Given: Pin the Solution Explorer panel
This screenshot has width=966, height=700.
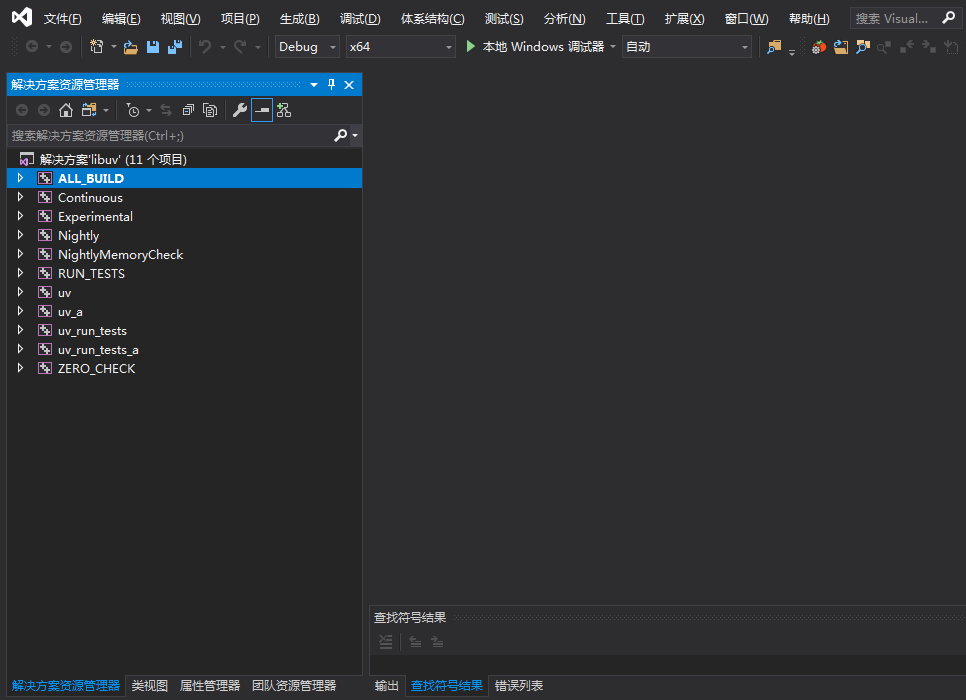Looking at the screenshot, I should (x=329, y=85).
